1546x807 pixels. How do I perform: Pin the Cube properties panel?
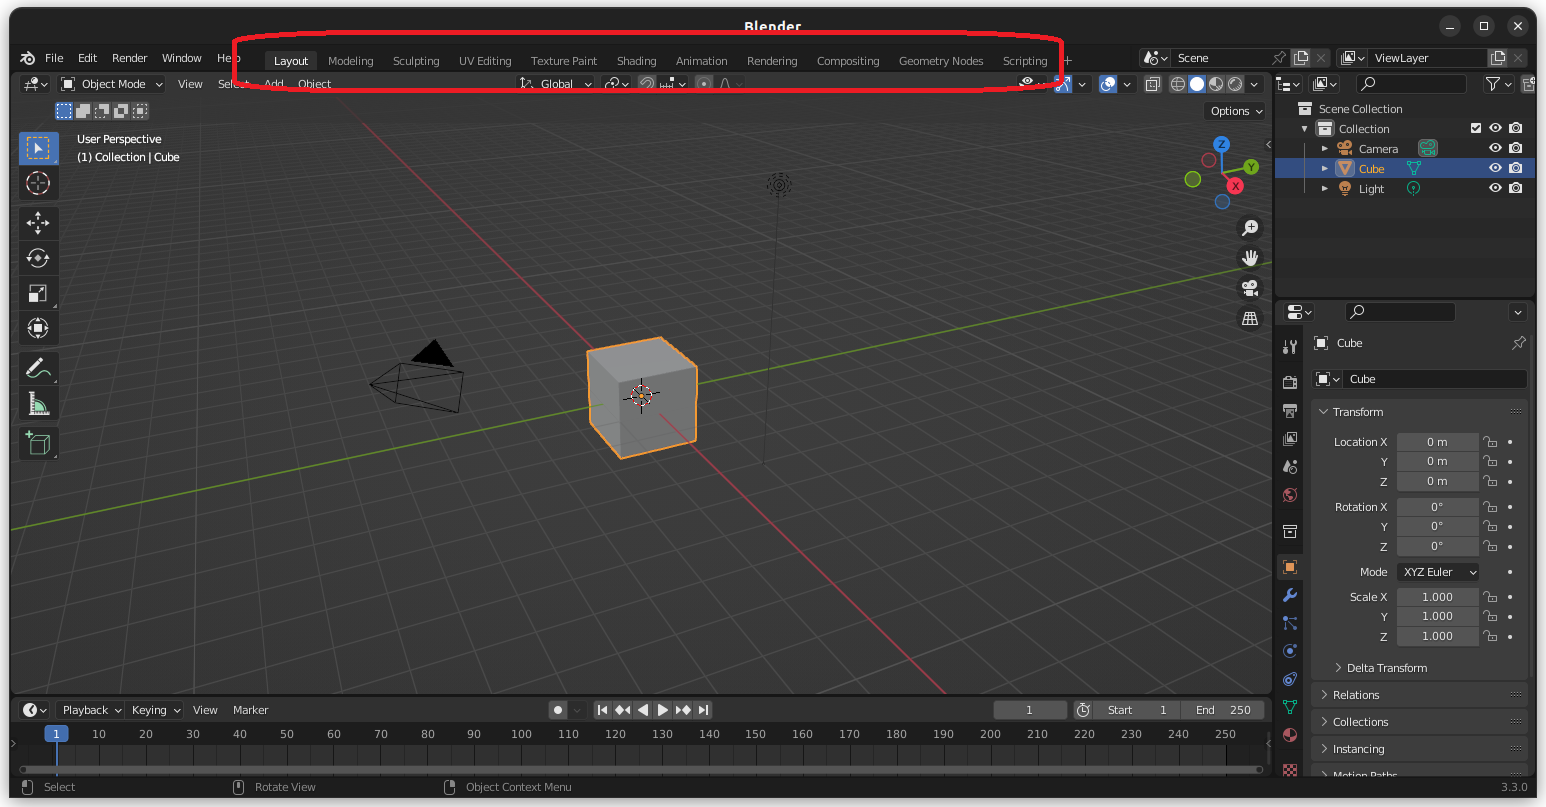coord(1518,343)
